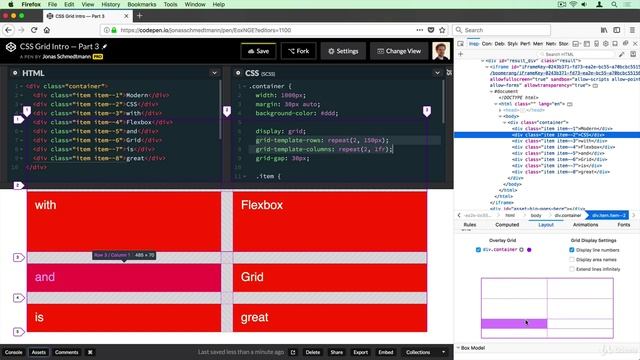Image resolution: width=640 pixels, height=360 pixels.
Task: Select item--4 Flexbox node in inspector
Action: tap(563, 147)
